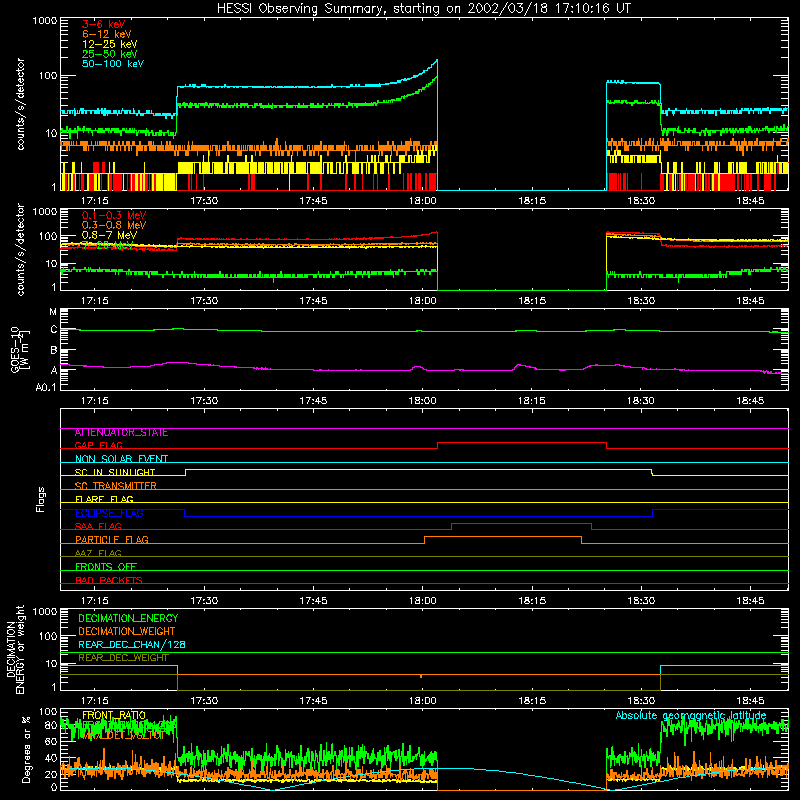Select the FRONTS_OFF flag label
Image resolution: width=800 pixels, height=800 pixels.
point(106,567)
